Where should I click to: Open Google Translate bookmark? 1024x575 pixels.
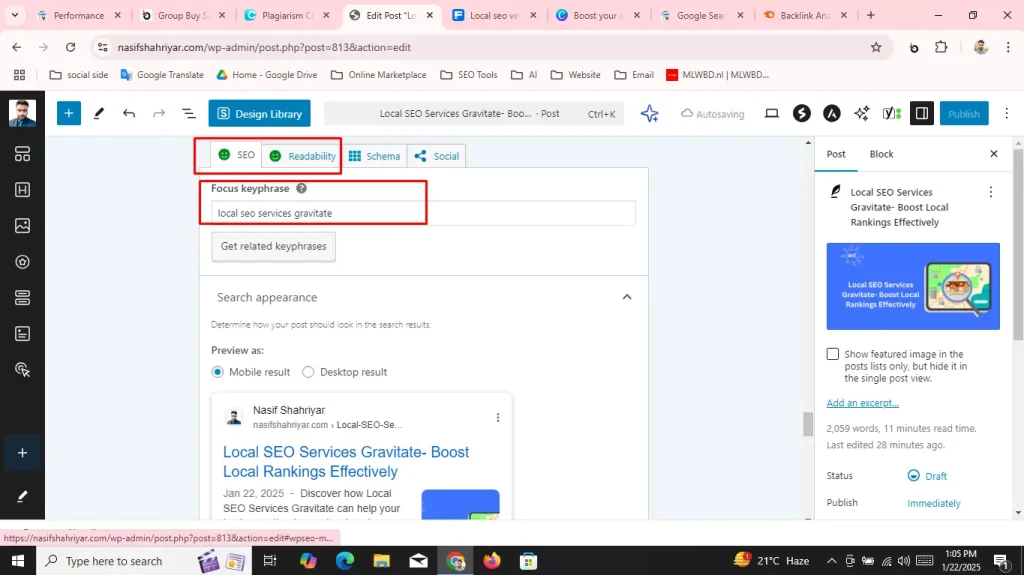click(x=162, y=75)
